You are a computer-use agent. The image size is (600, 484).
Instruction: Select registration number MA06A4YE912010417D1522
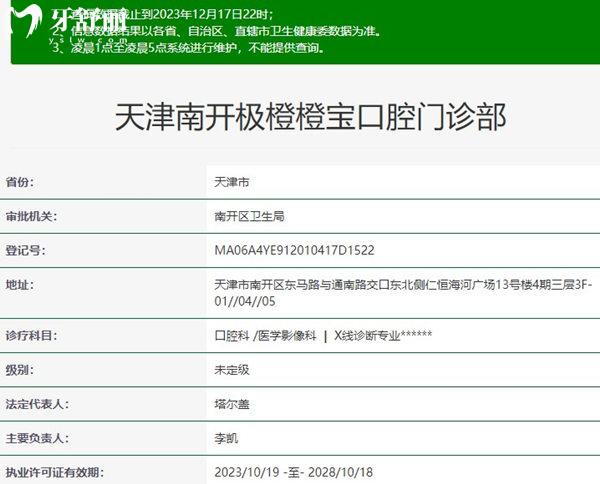(x=294, y=250)
